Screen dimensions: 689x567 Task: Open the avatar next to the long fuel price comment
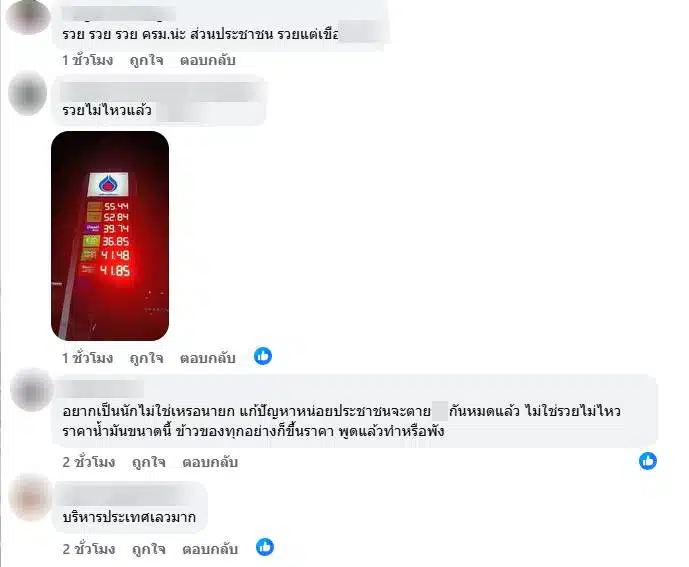point(32,390)
